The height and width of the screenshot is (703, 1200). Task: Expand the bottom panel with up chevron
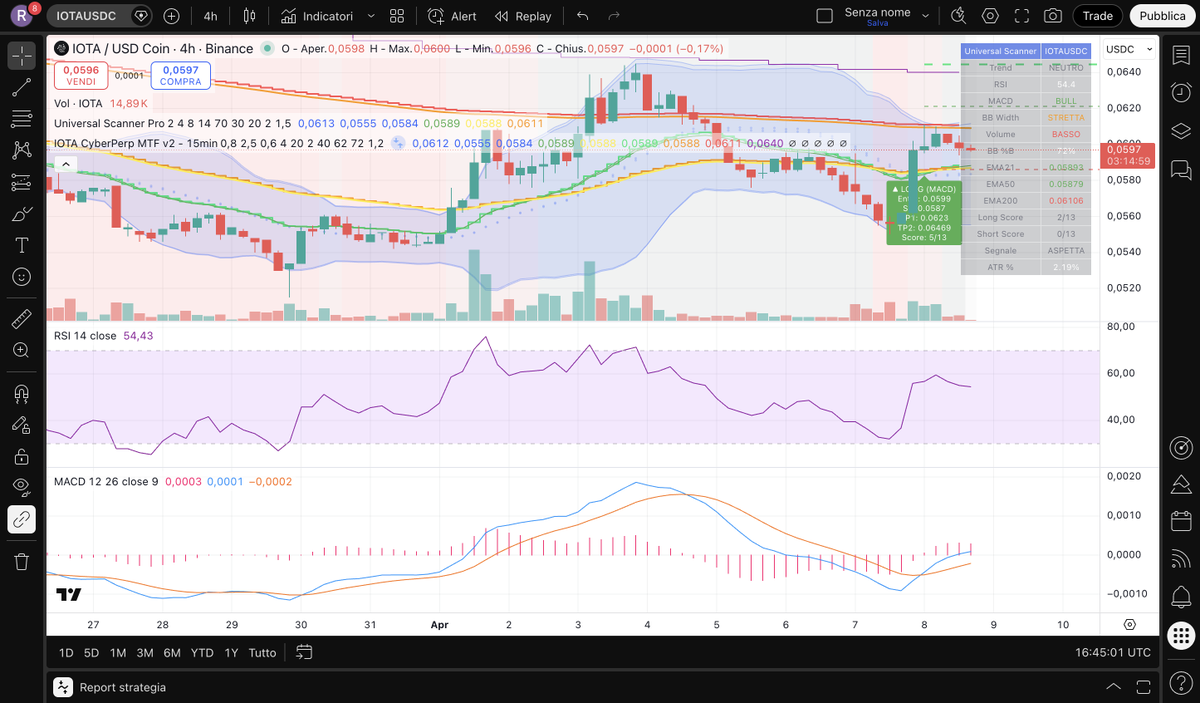pos(1113,687)
